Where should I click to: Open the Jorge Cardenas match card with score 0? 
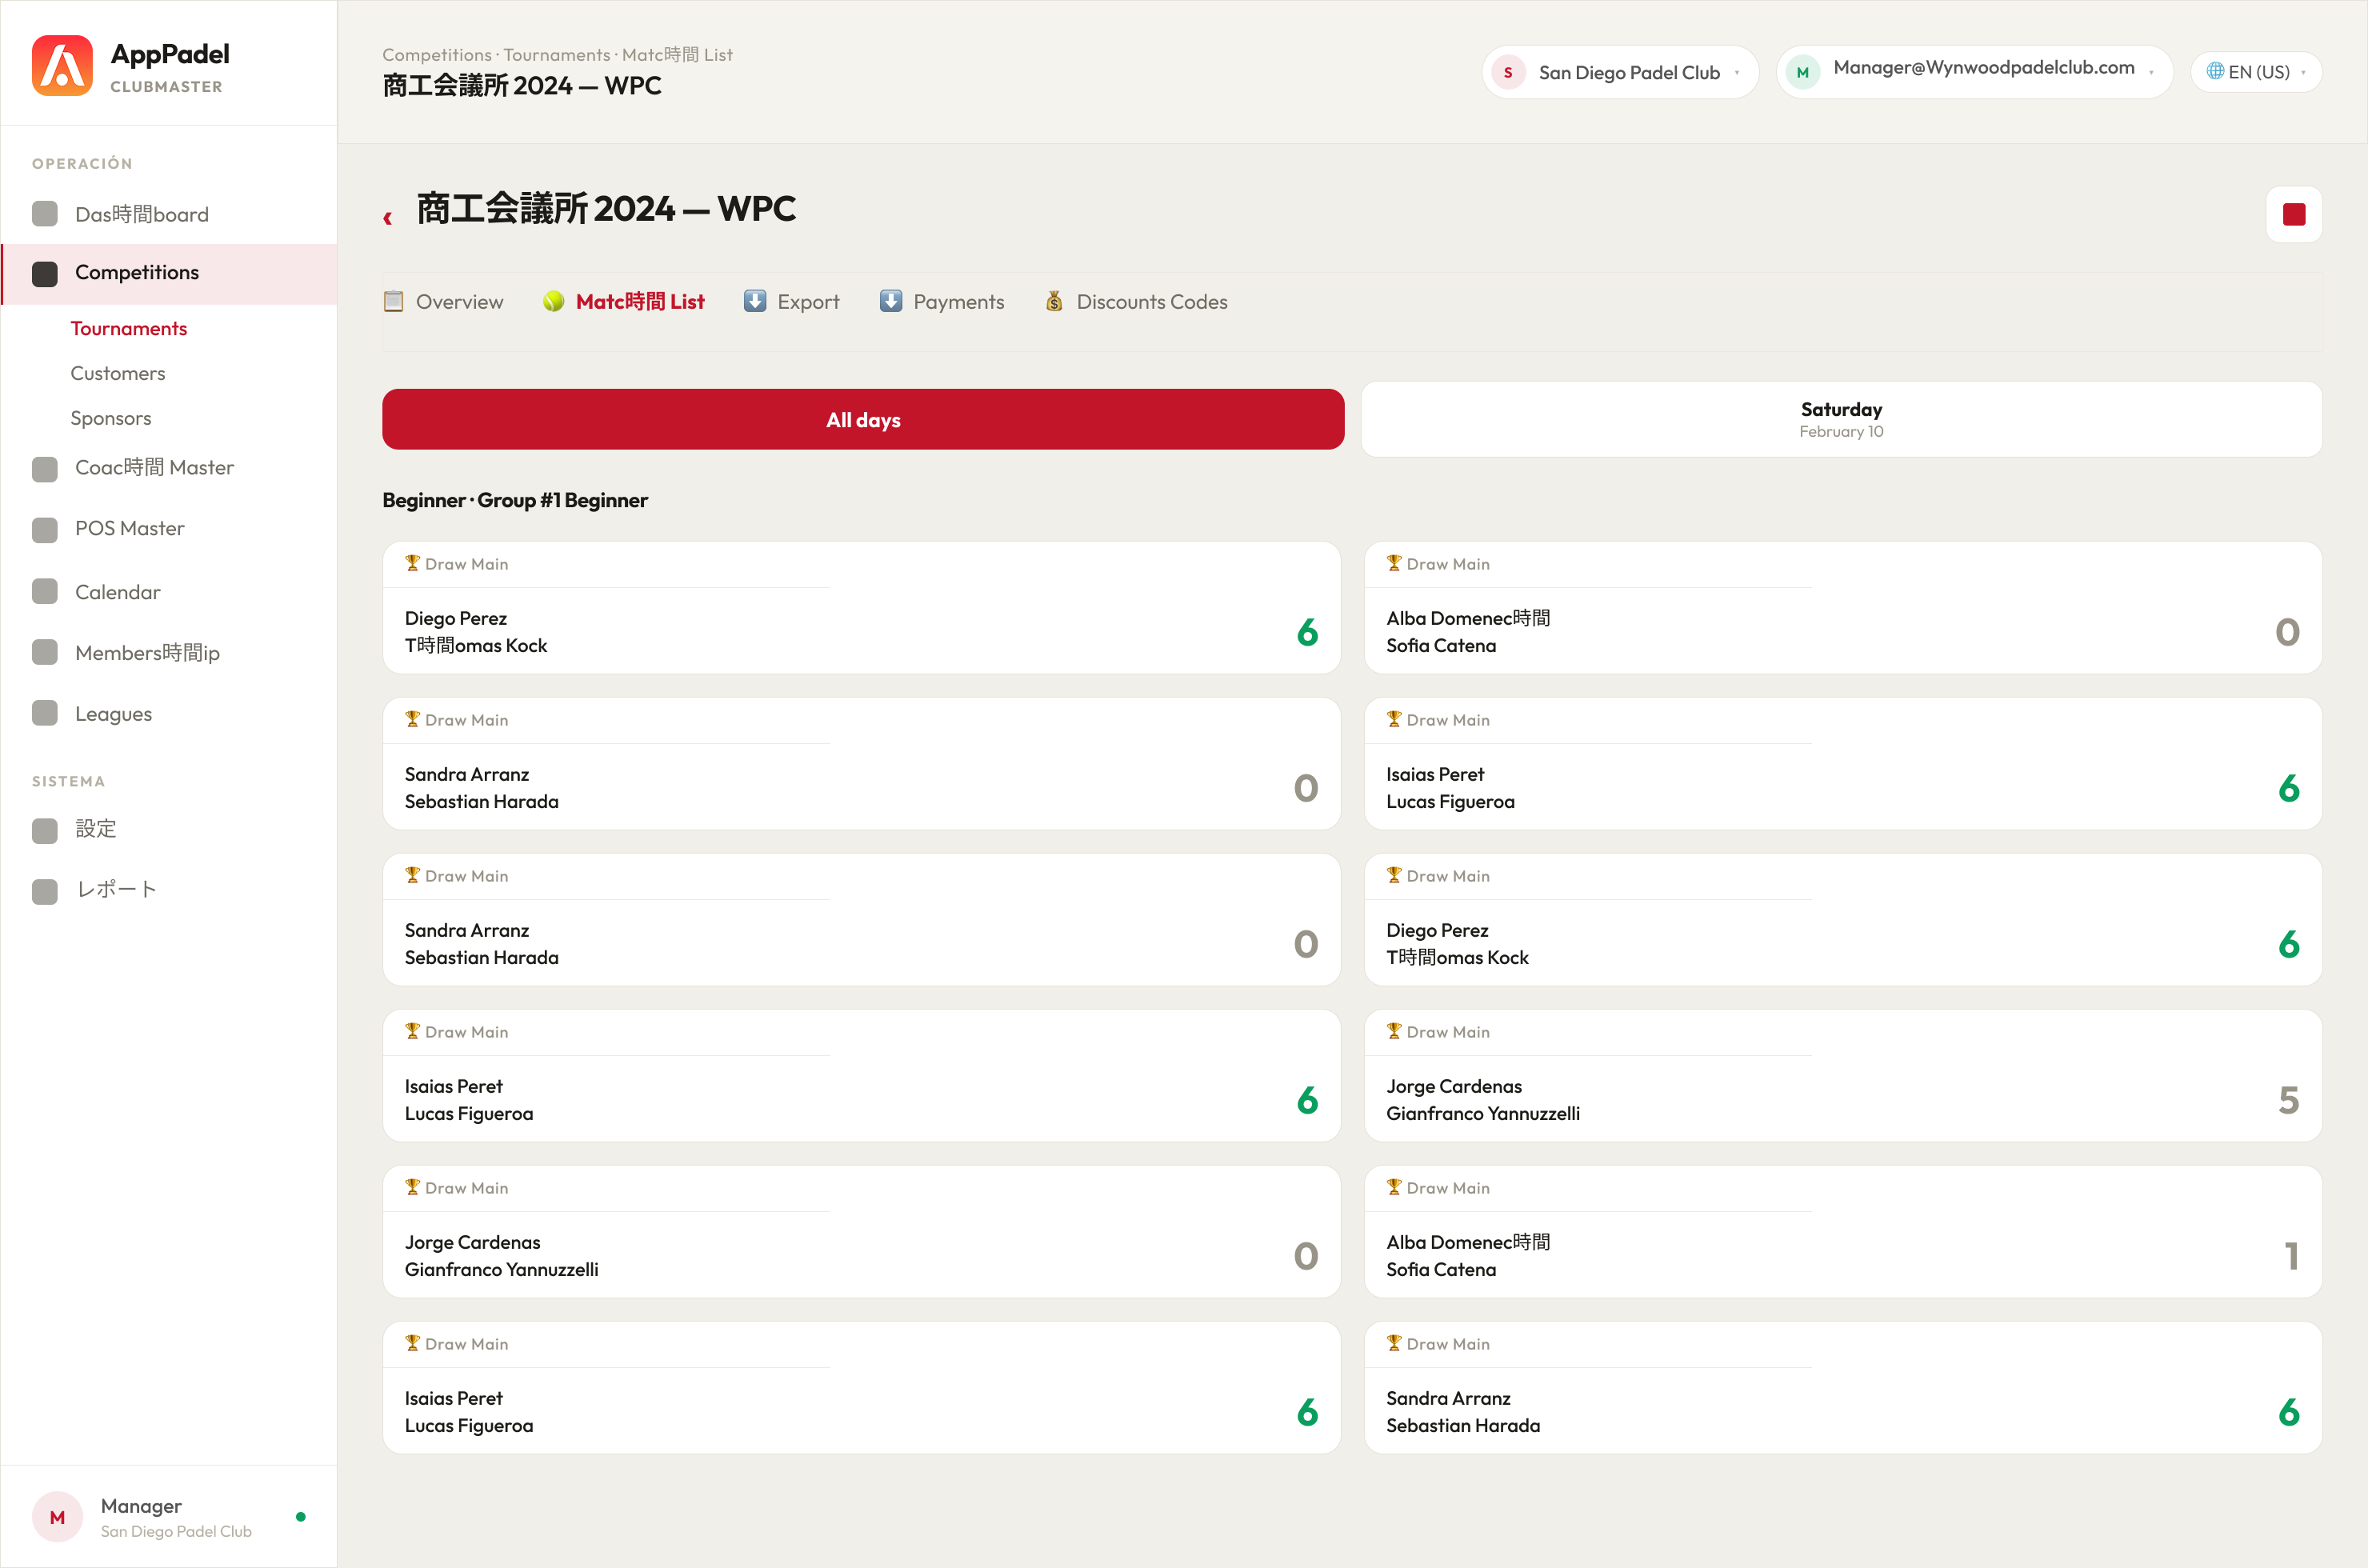click(861, 1231)
